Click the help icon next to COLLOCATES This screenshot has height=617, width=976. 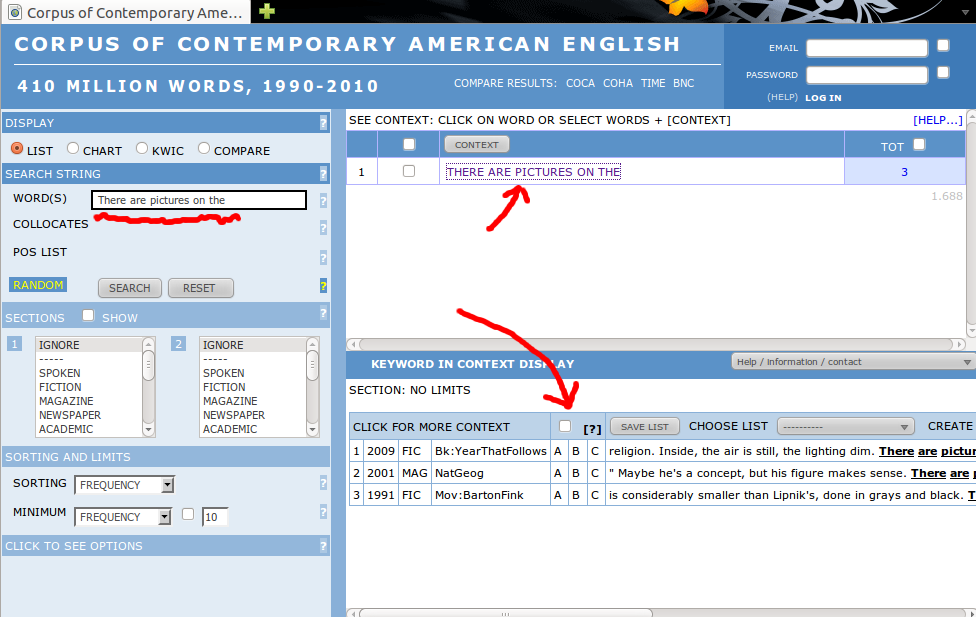point(323,226)
